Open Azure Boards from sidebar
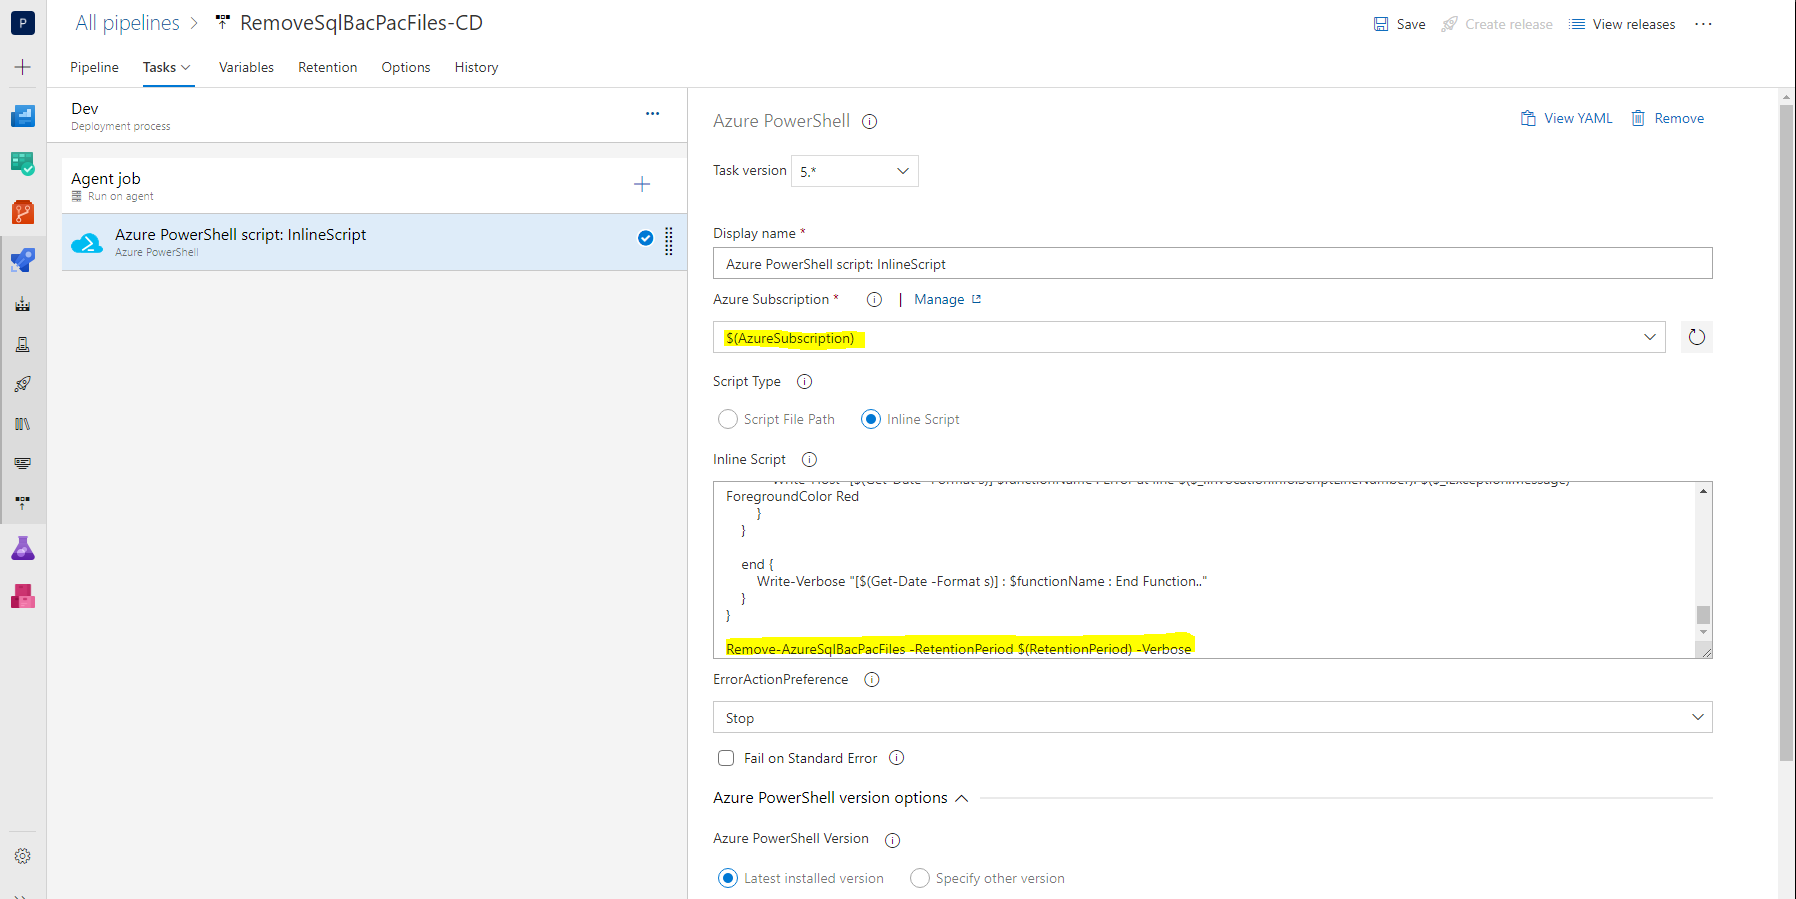 22,116
